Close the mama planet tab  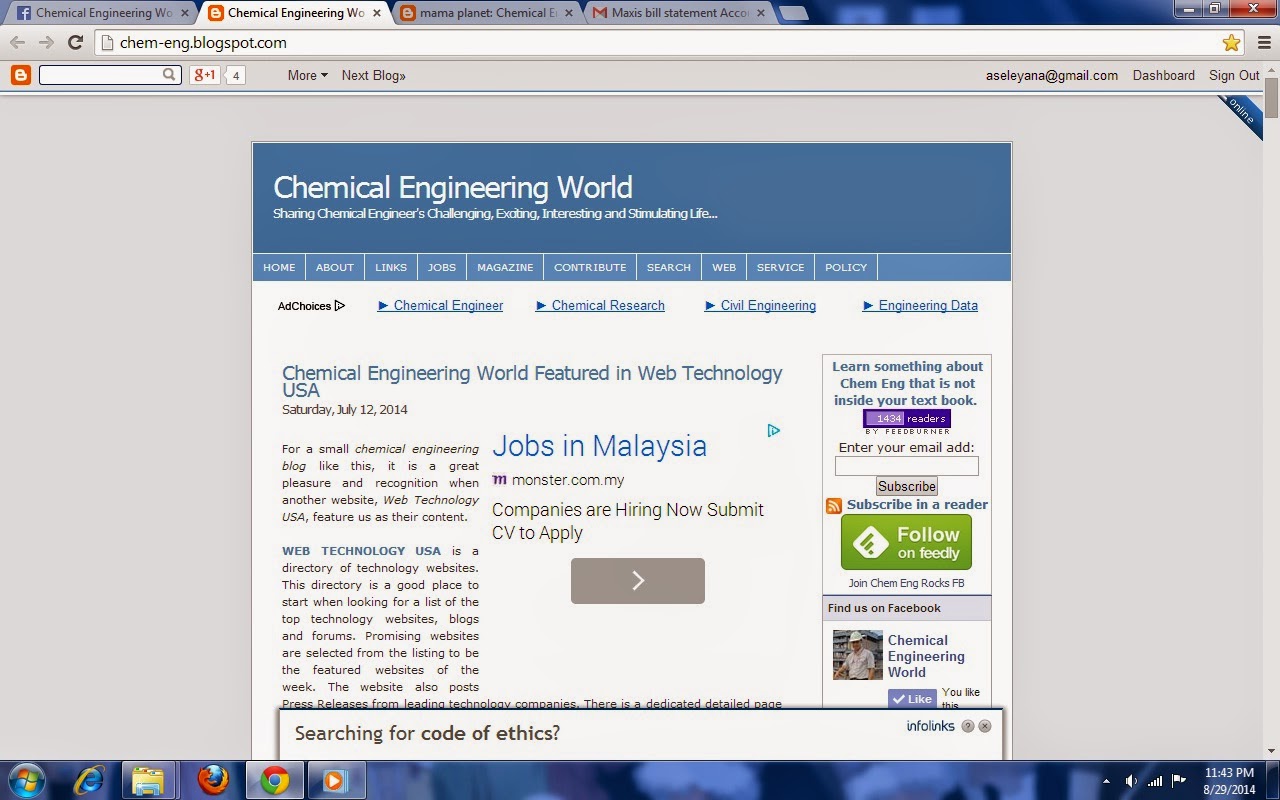point(568,13)
